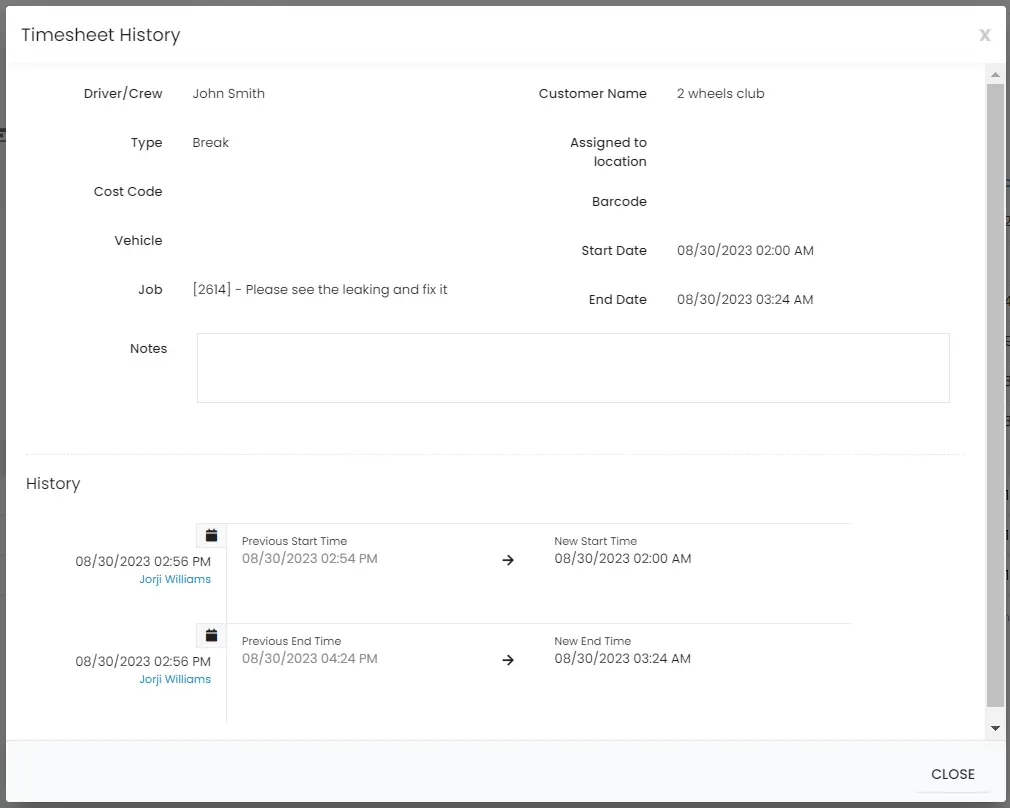This screenshot has width=1010, height=808.
Task: Click the Job label
Action: coord(150,289)
